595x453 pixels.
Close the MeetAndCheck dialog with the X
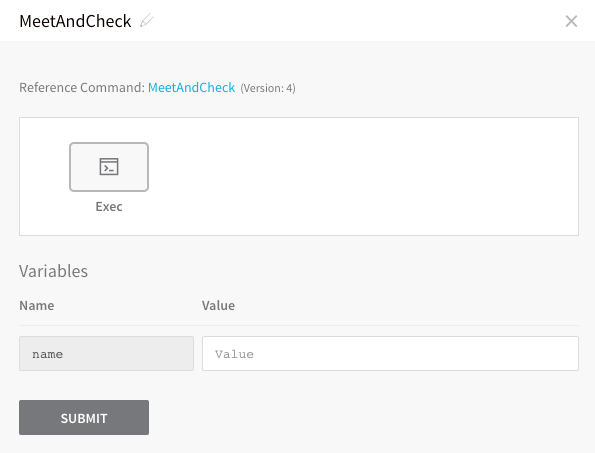point(571,21)
